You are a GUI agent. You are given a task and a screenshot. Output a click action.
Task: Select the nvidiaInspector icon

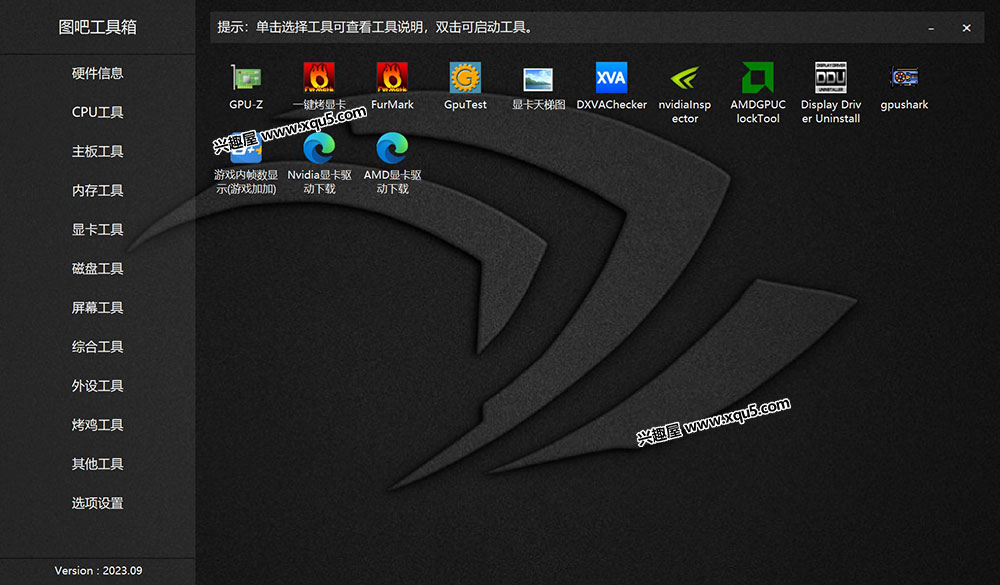684,78
